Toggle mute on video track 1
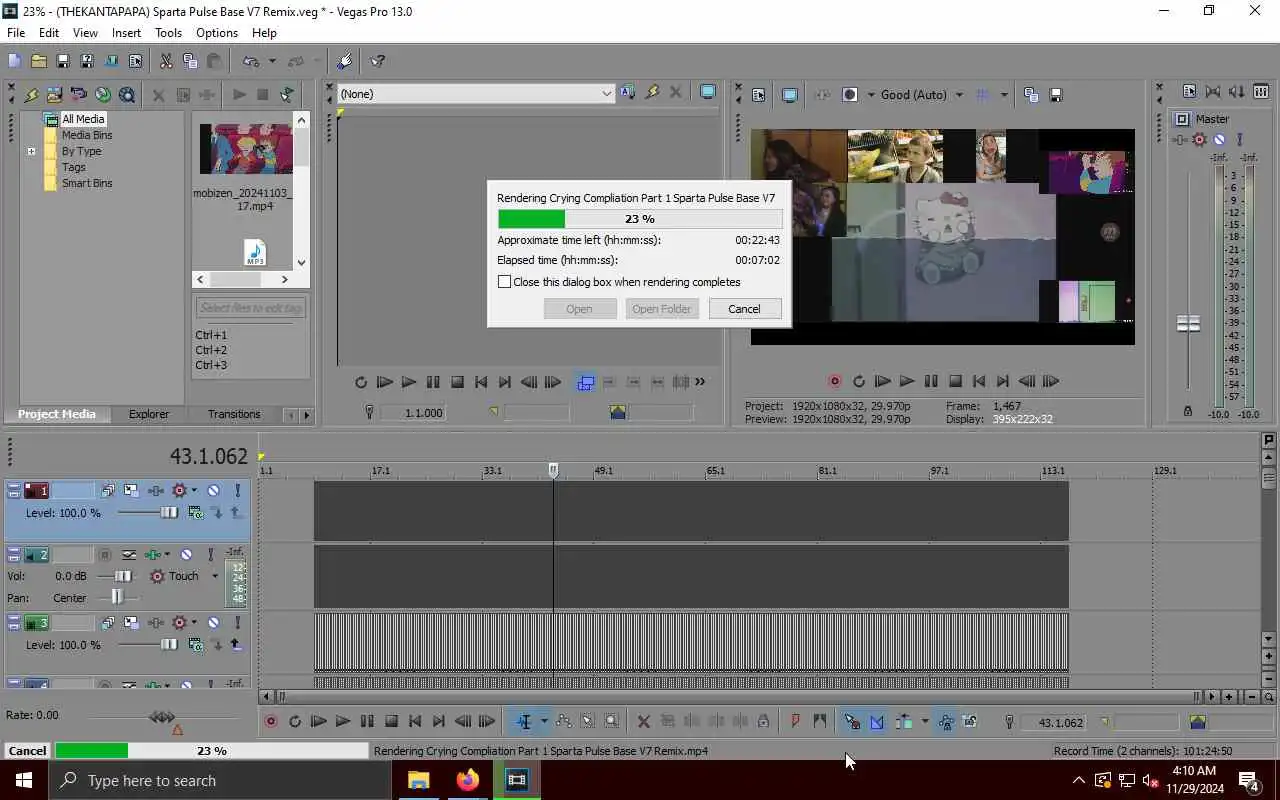 (213, 490)
